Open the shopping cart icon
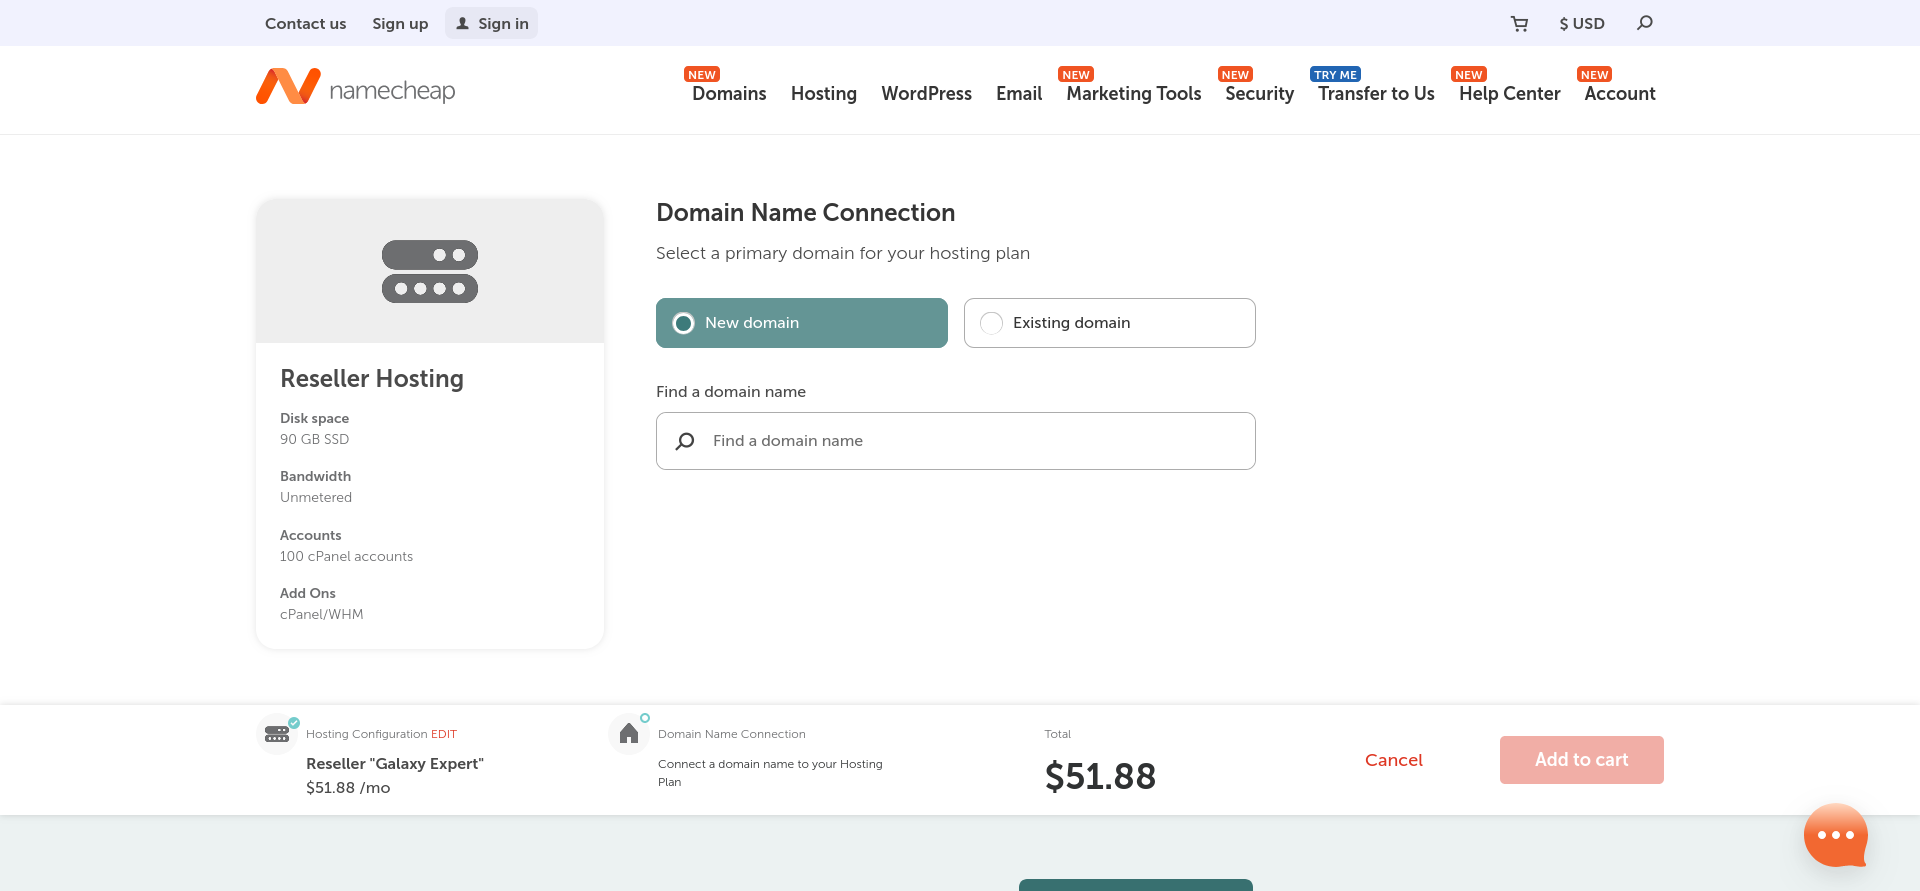Viewport: 1920px width, 891px height. point(1519,24)
